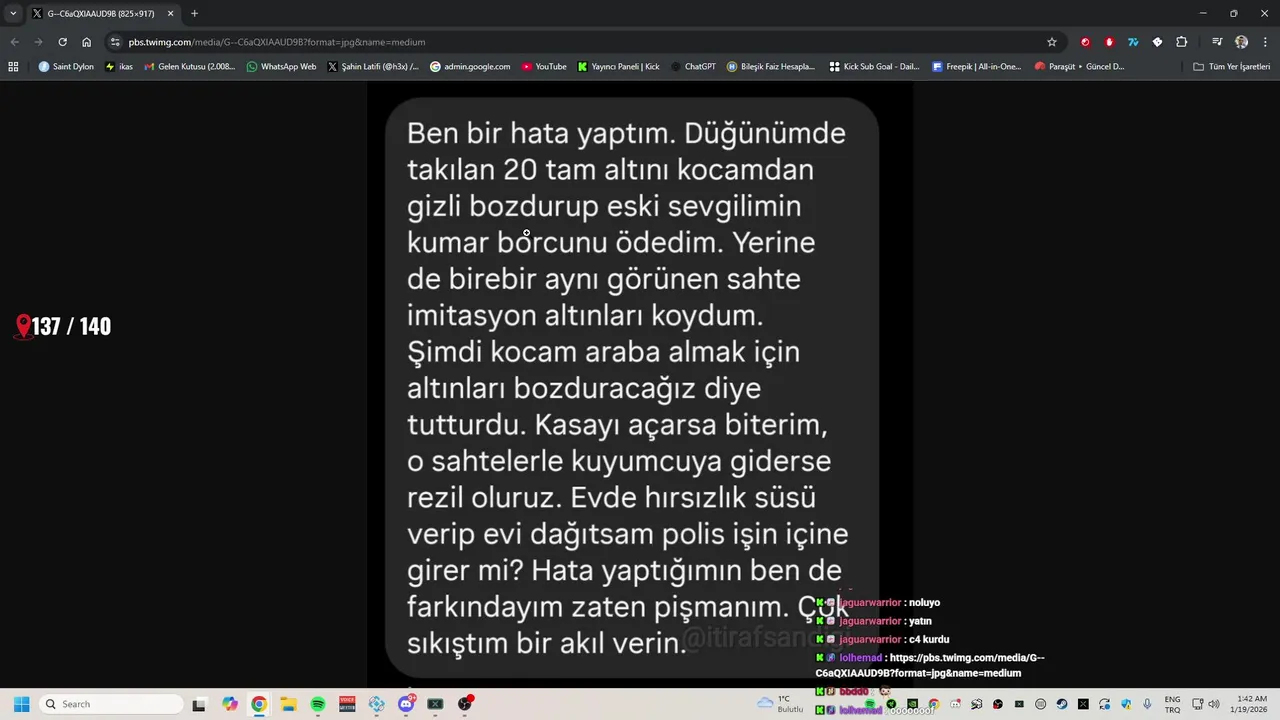Reload the page with the refresh icon
The height and width of the screenshot is (720, 1280).
pos(62,42)
